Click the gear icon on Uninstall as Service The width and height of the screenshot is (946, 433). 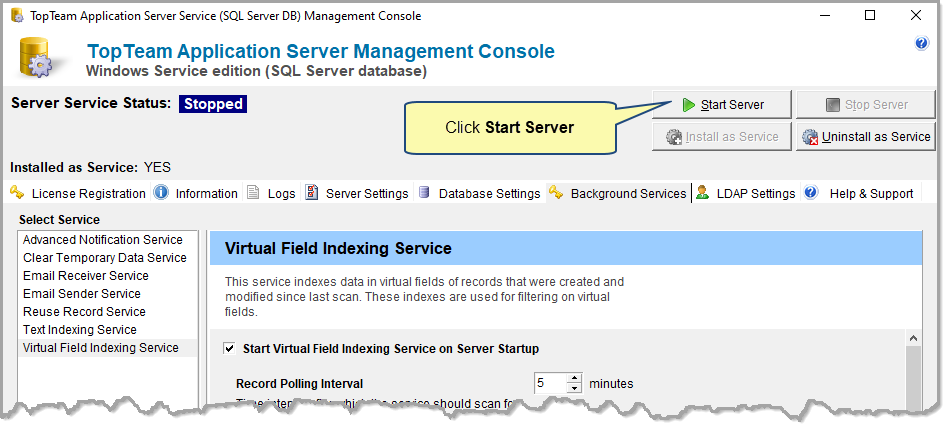coord(810,137)
